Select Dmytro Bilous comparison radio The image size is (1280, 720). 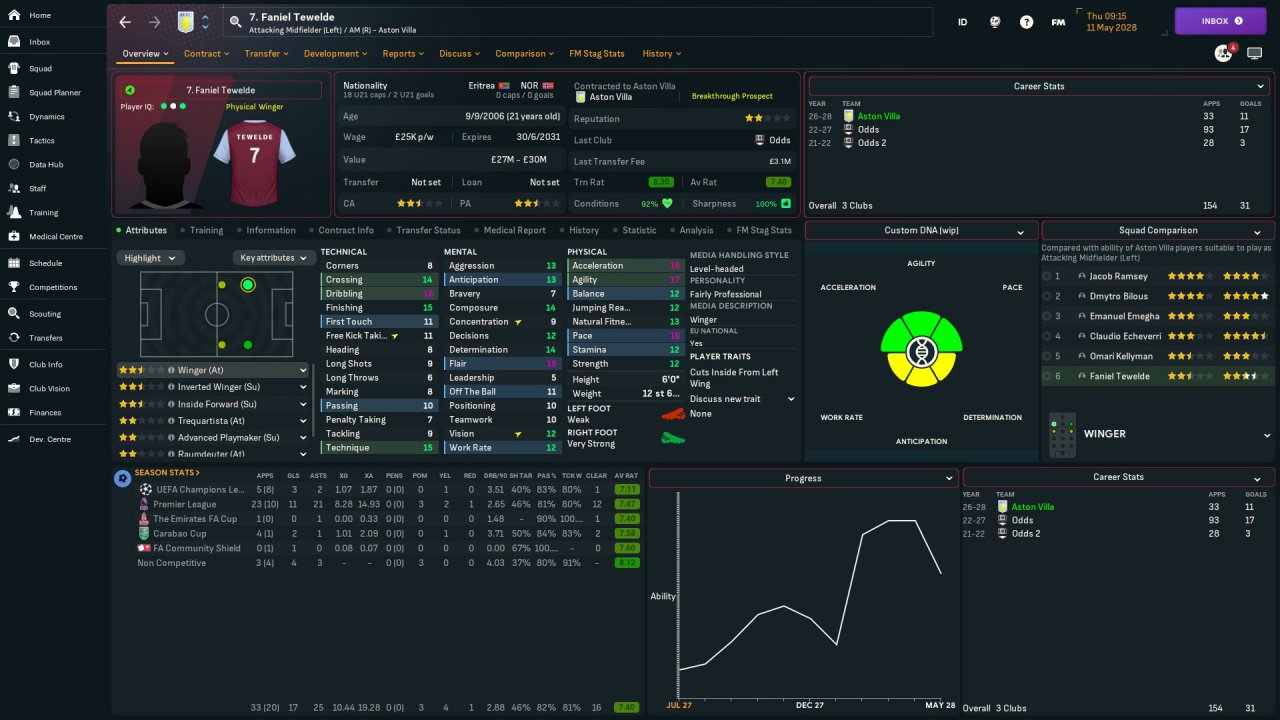pyautogui.click(x=1047, y=296)
